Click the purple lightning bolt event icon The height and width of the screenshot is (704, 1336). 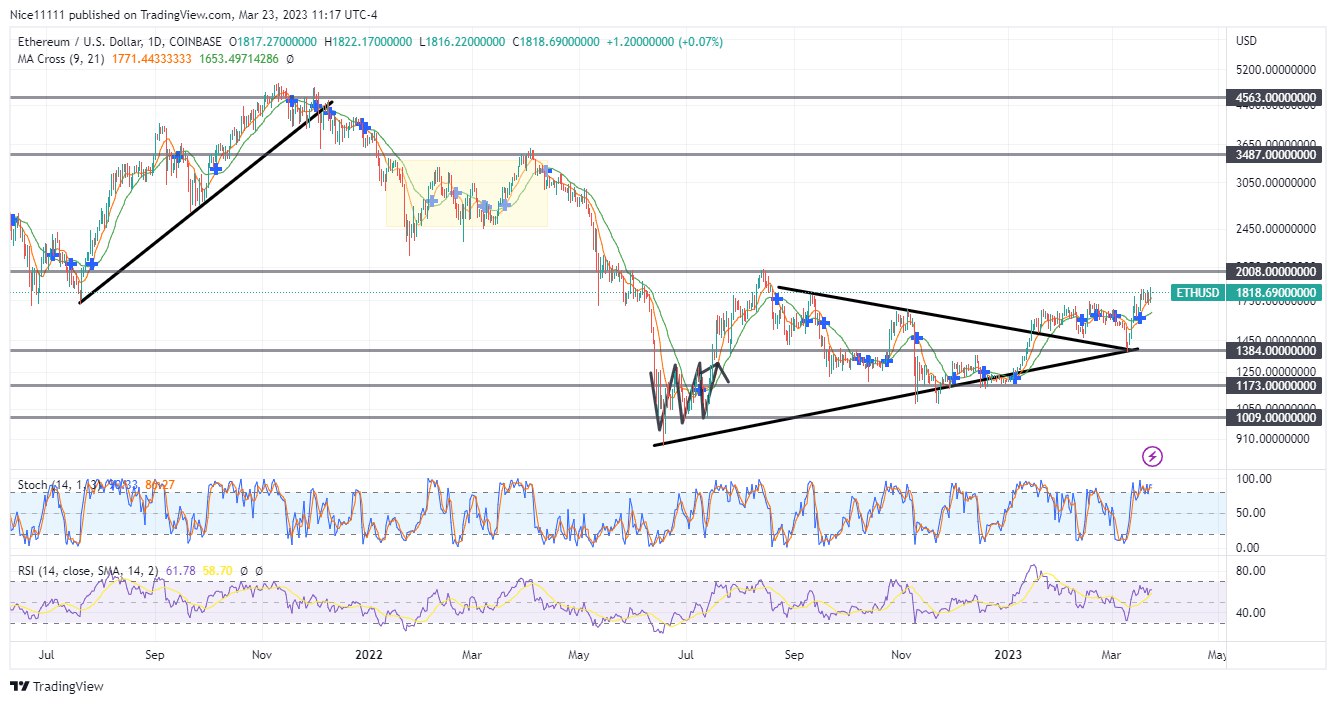(x=1152, y=457)
